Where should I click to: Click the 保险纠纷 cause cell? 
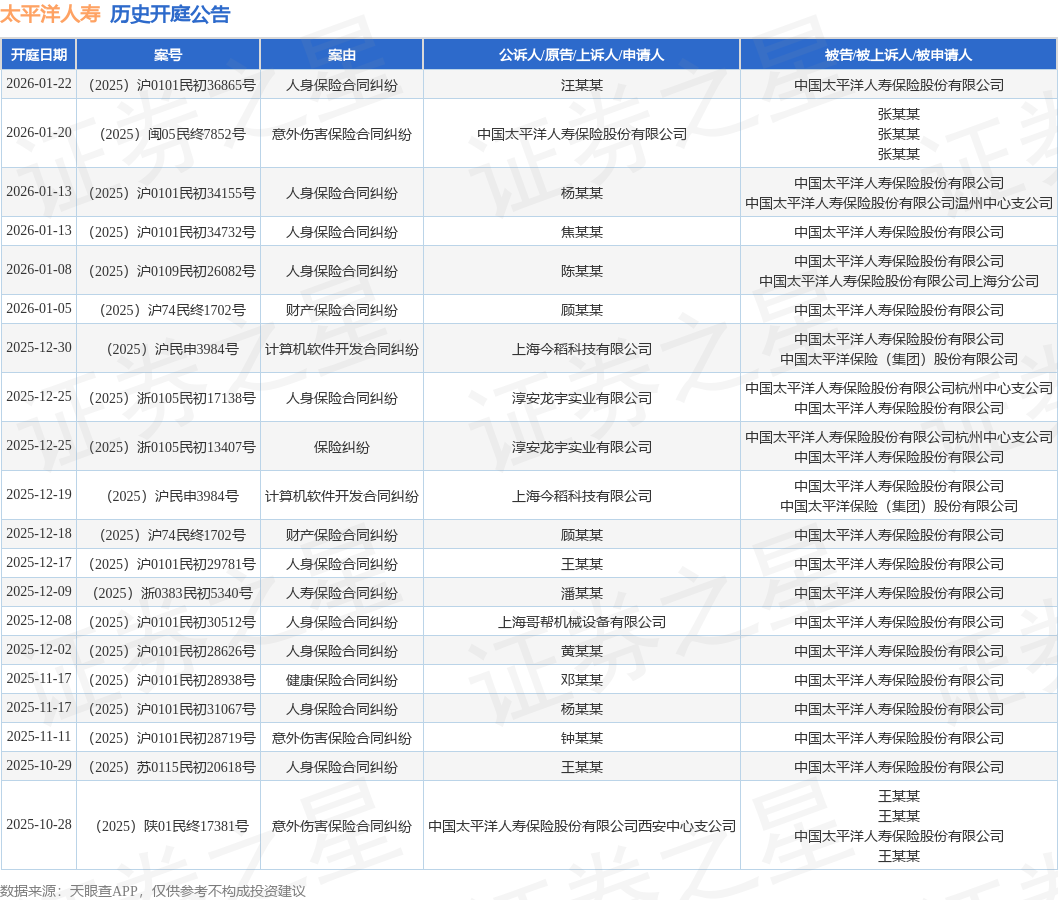(x=341, y=447)
